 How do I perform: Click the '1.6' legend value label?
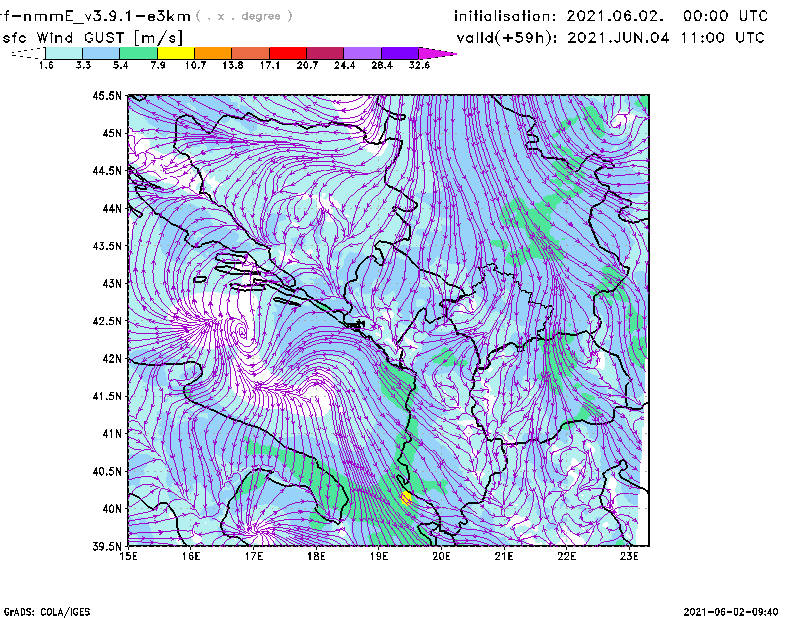coord(46,65)
